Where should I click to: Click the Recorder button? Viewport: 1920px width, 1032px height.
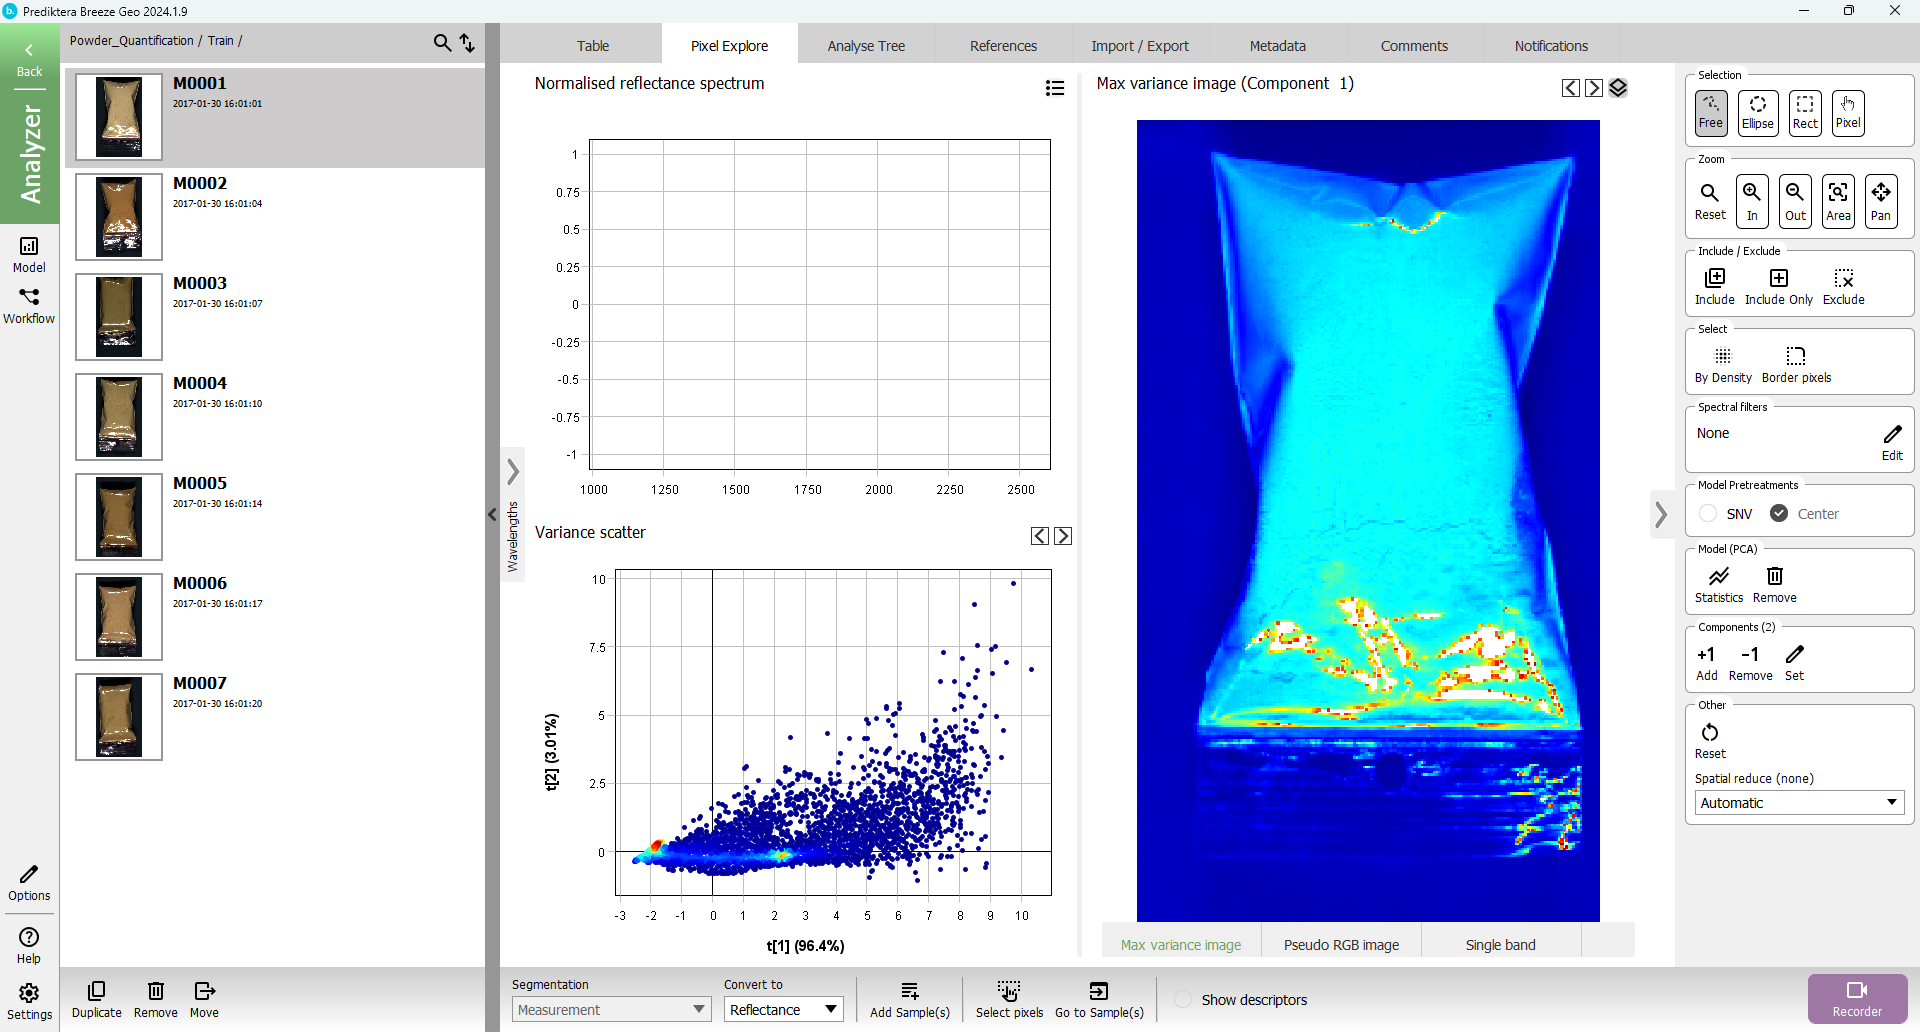click(x=1857, y=999)
